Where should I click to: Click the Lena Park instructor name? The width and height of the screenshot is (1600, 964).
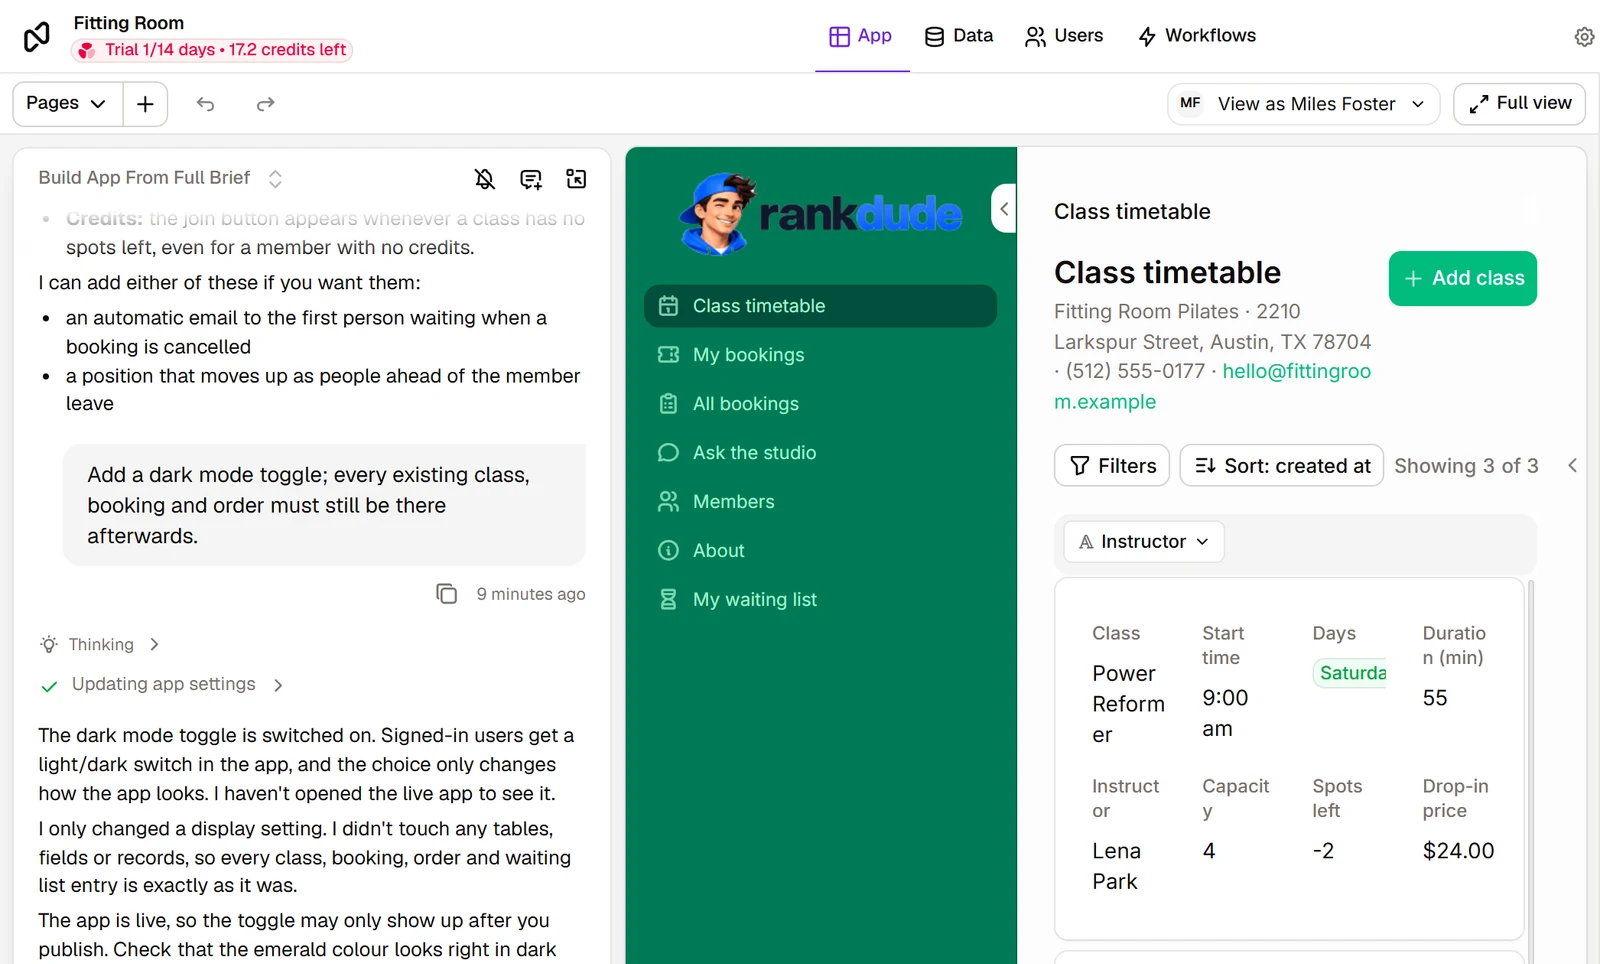(1116, 866)
